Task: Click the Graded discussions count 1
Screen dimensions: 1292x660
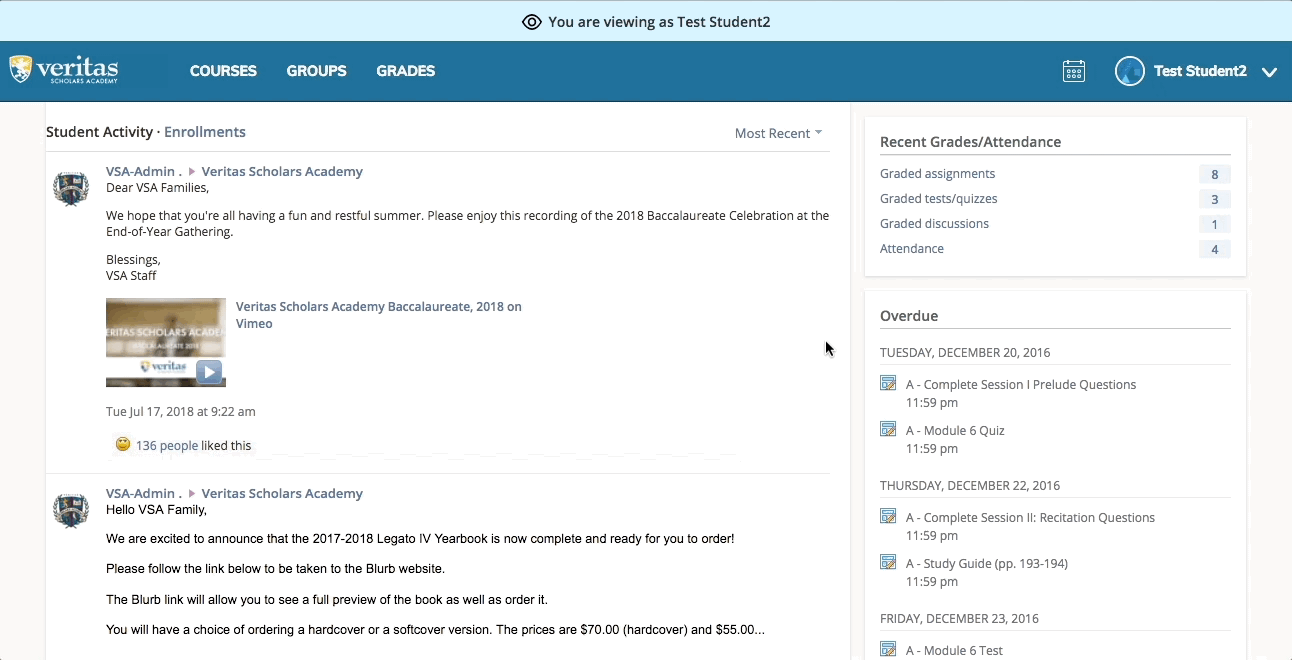Action: [1215, 224]
